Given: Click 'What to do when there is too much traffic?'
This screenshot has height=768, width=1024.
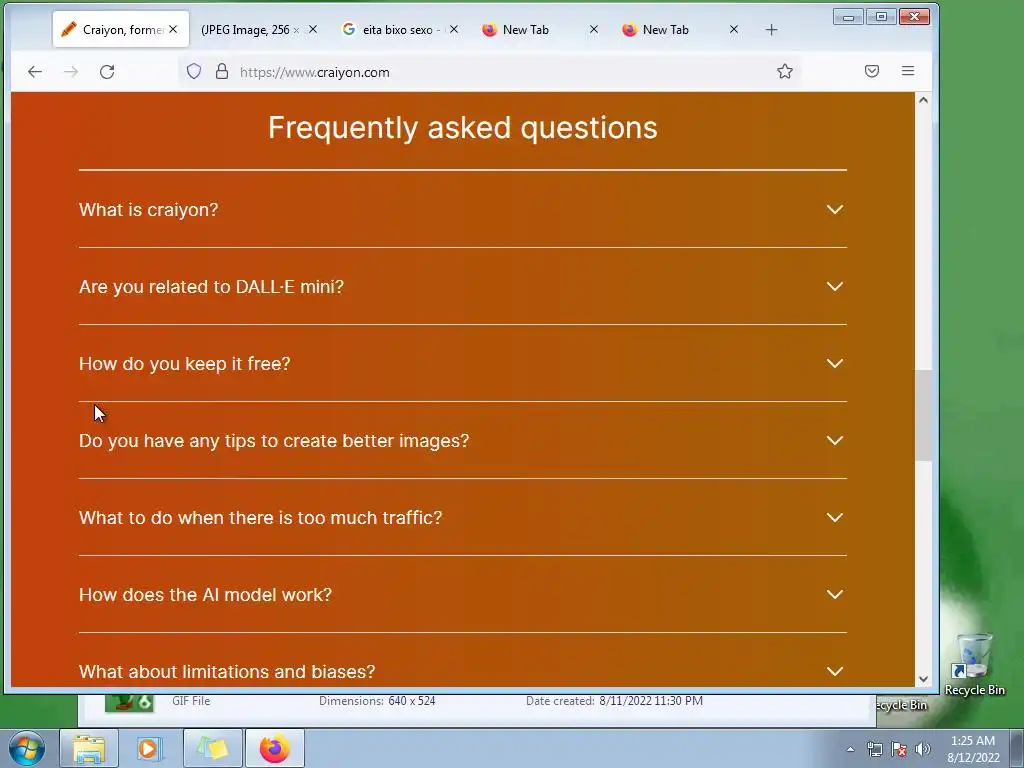Looking at the screenshot, I should 260,518.
